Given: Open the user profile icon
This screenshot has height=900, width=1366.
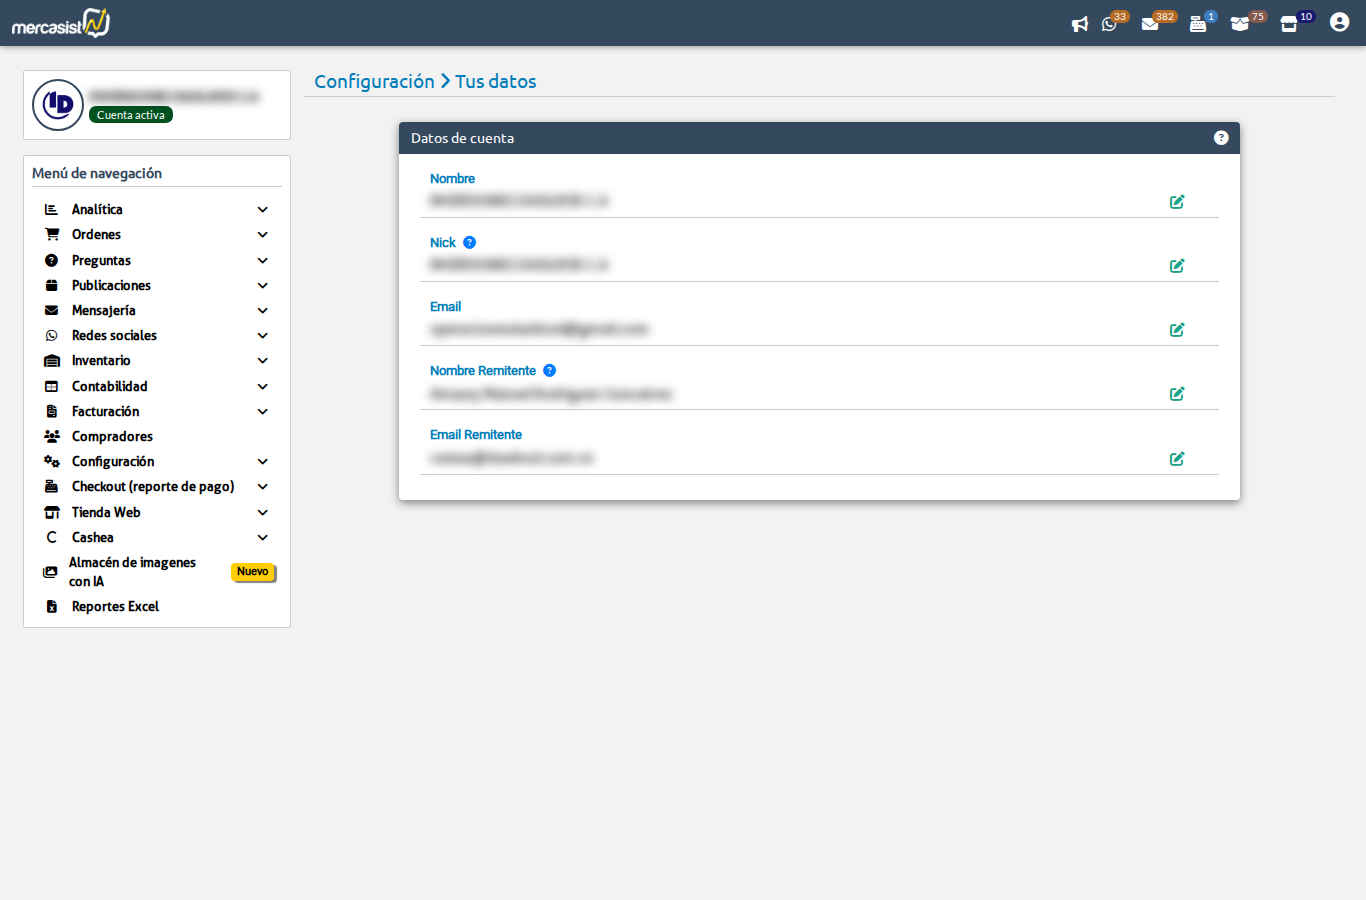Looking at the screenshot, I should [x=1339, y=22].
